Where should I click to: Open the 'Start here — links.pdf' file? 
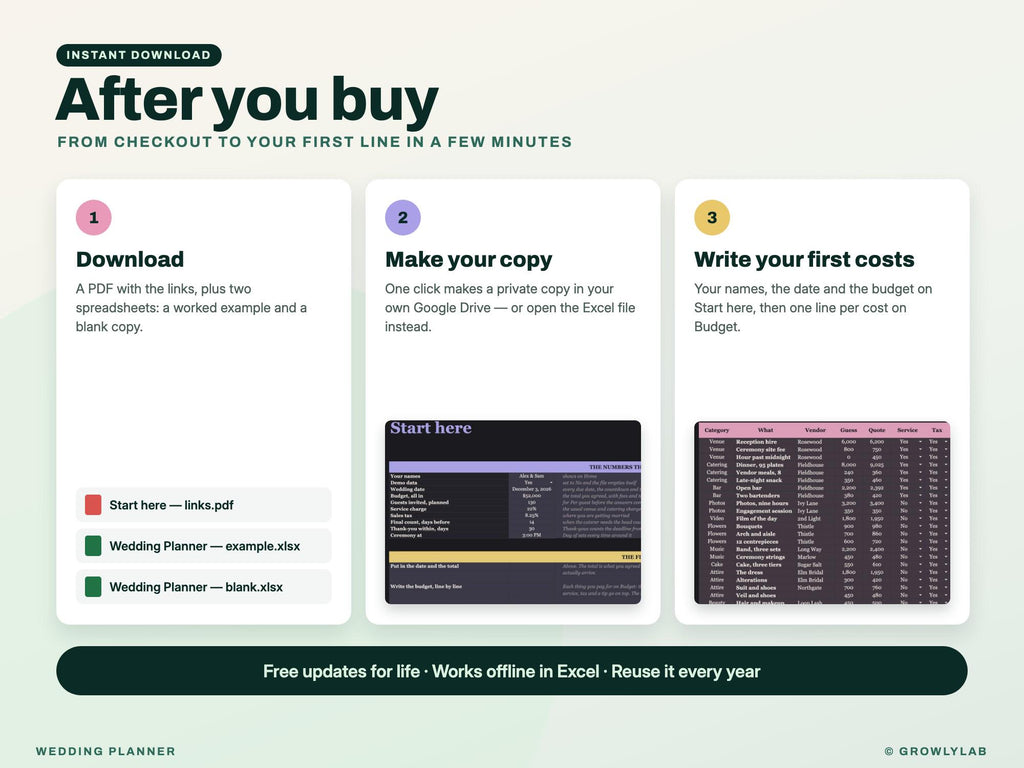[204, 505]
